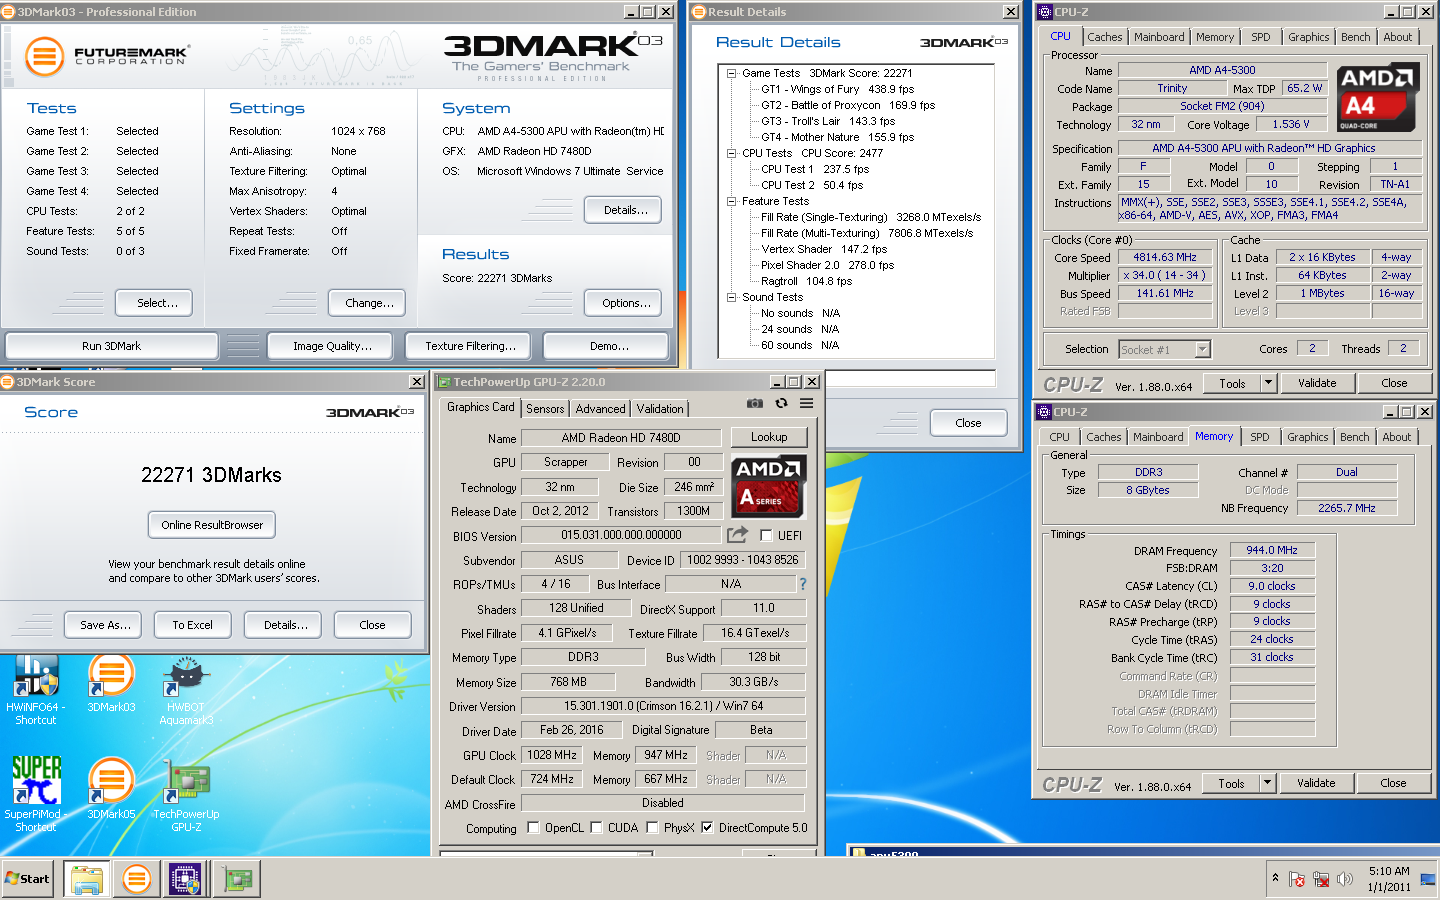
Task: Open the 3DMark03 desktop shortcut
Action: click(111, 684)
